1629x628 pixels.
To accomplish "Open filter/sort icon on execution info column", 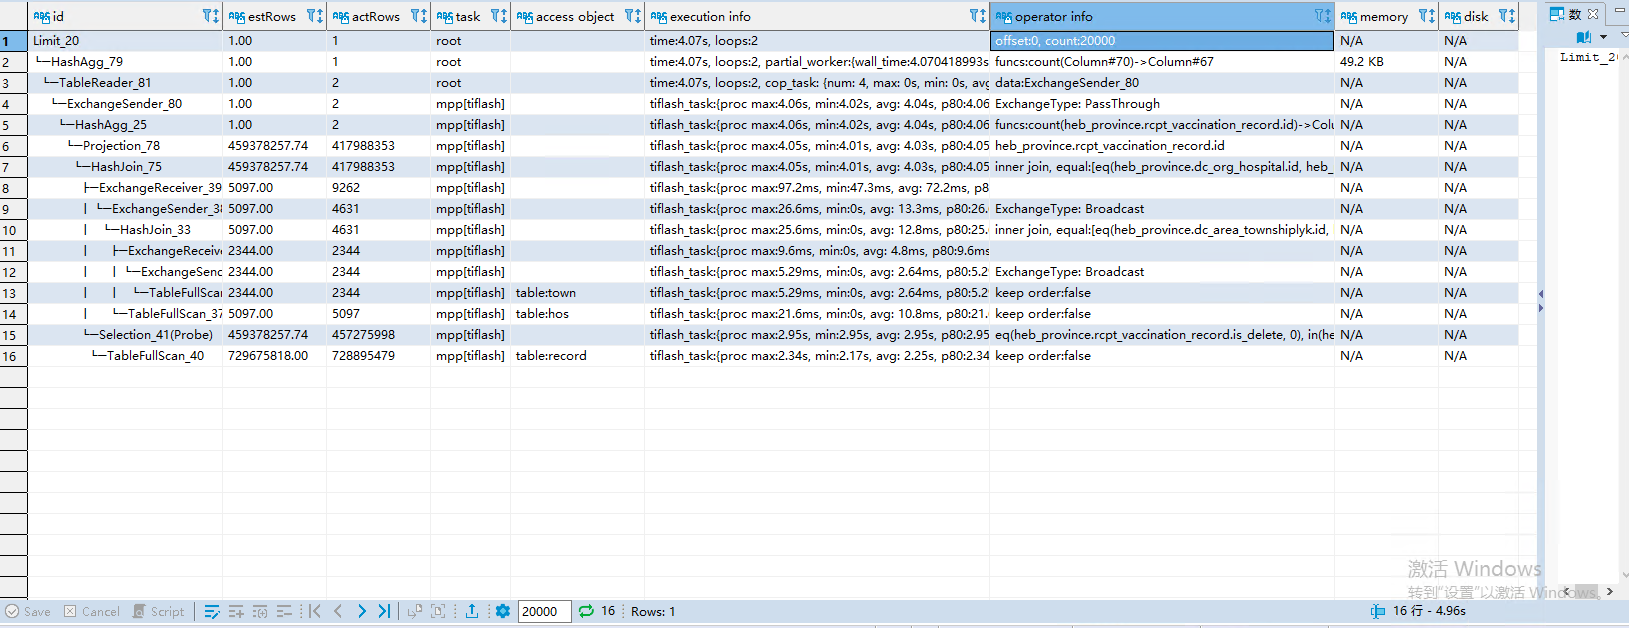I will [x=977, y=16].
